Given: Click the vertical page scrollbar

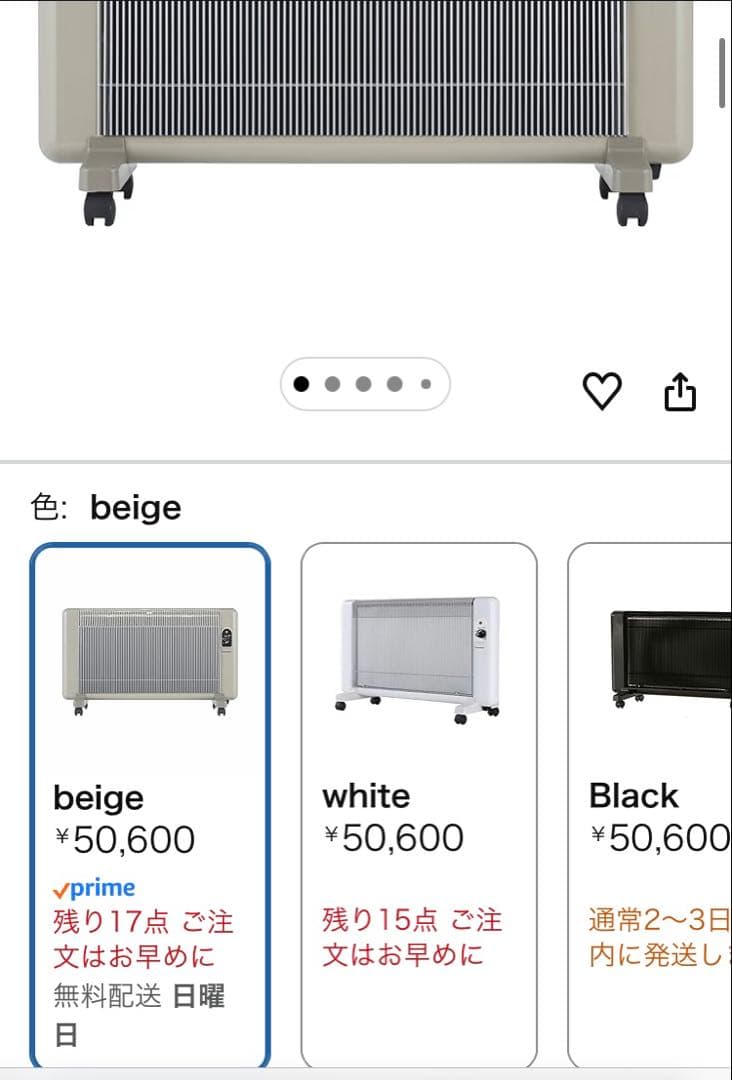Looking at the screenshot, I should 723,72.
